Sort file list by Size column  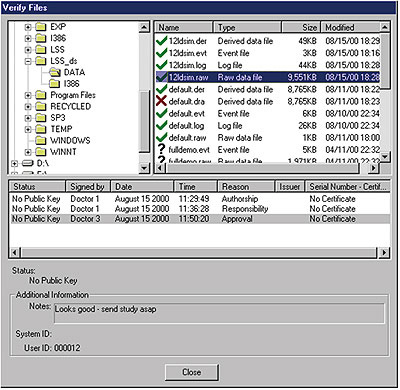click(301, 27)
